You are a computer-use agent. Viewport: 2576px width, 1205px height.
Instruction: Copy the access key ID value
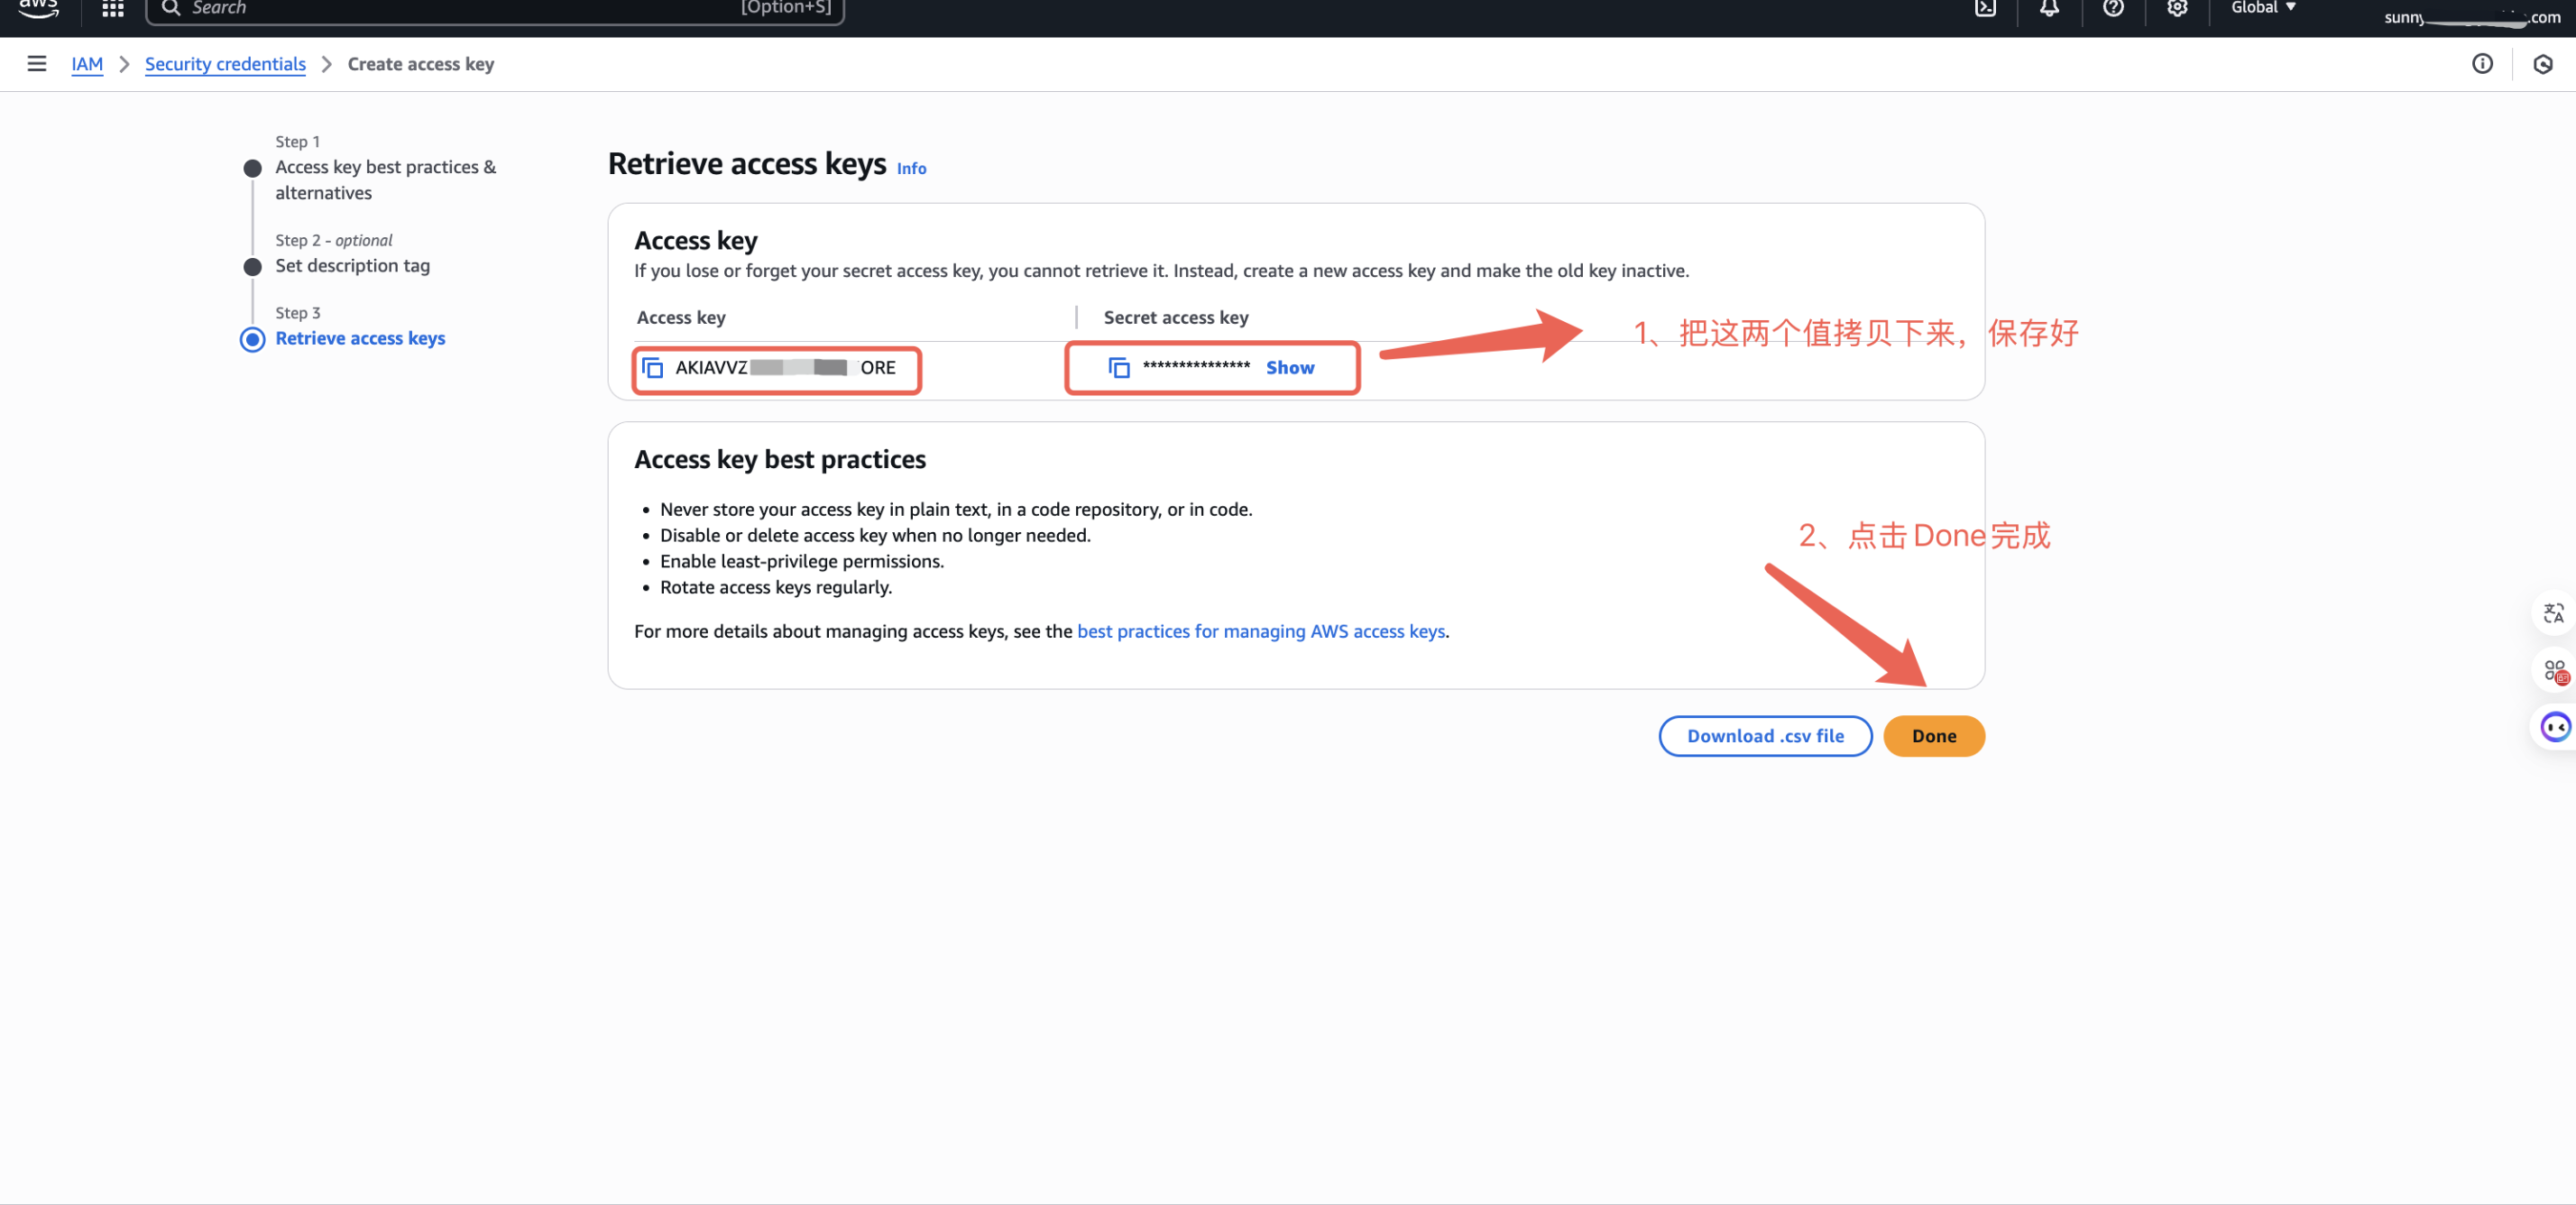click(653, 368)
